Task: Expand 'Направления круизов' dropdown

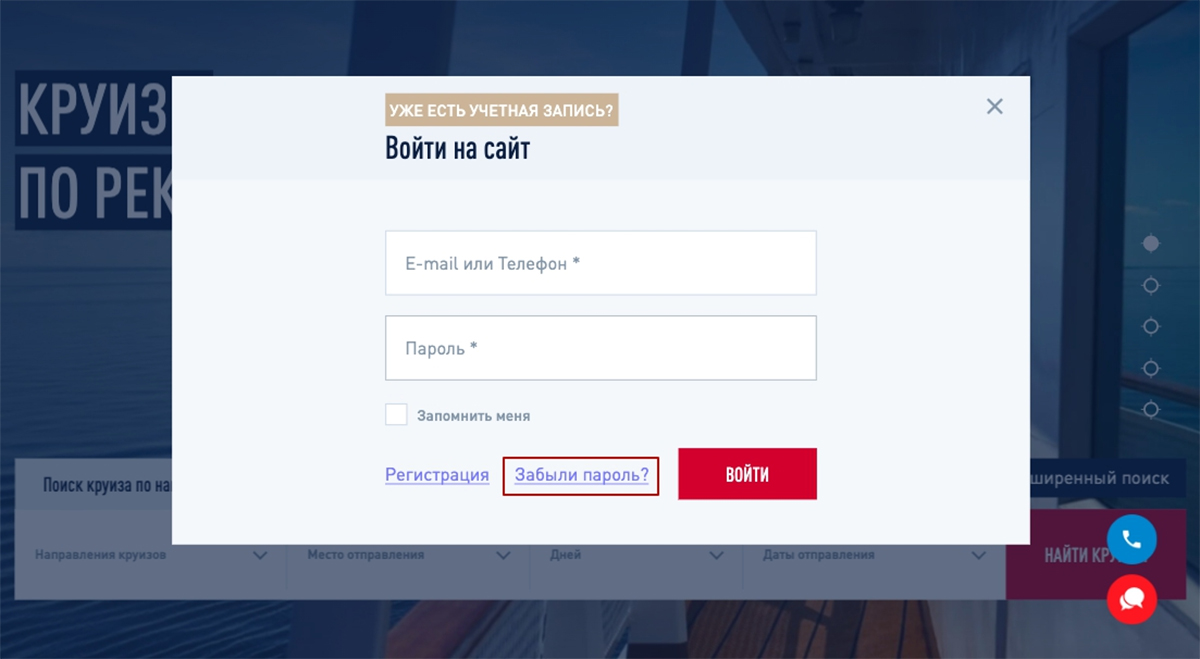Action: pyautogui.click(x=150, y=555)
